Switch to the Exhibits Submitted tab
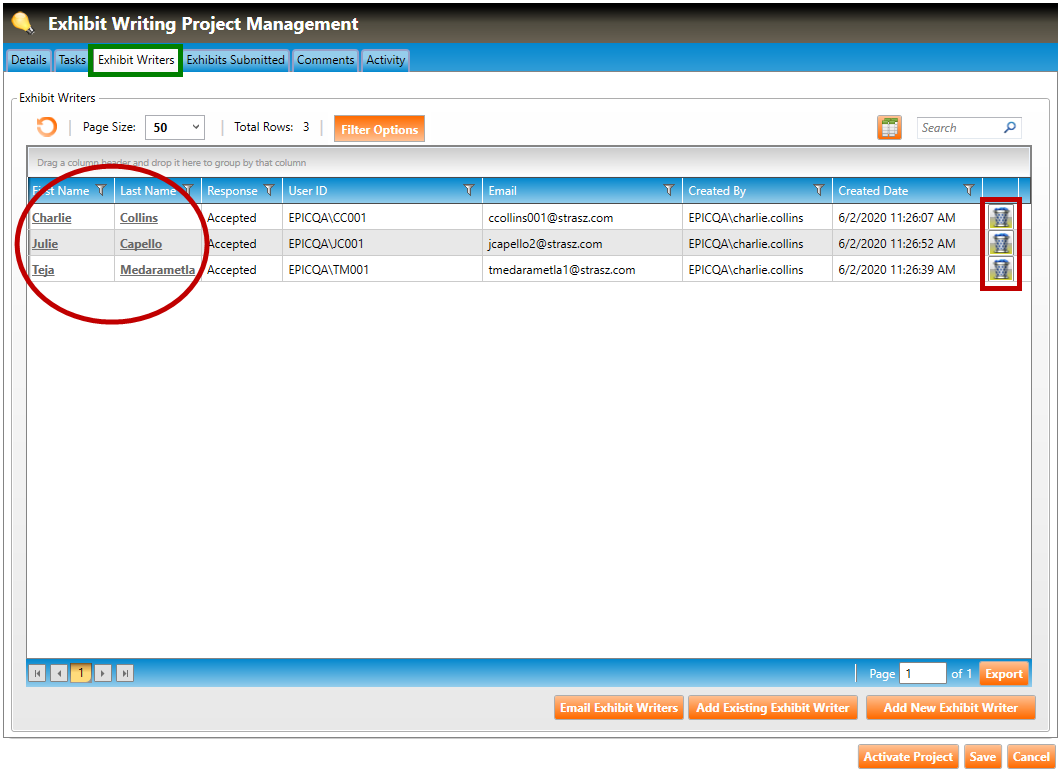The image size is (1061, 774). click(236, 60)
